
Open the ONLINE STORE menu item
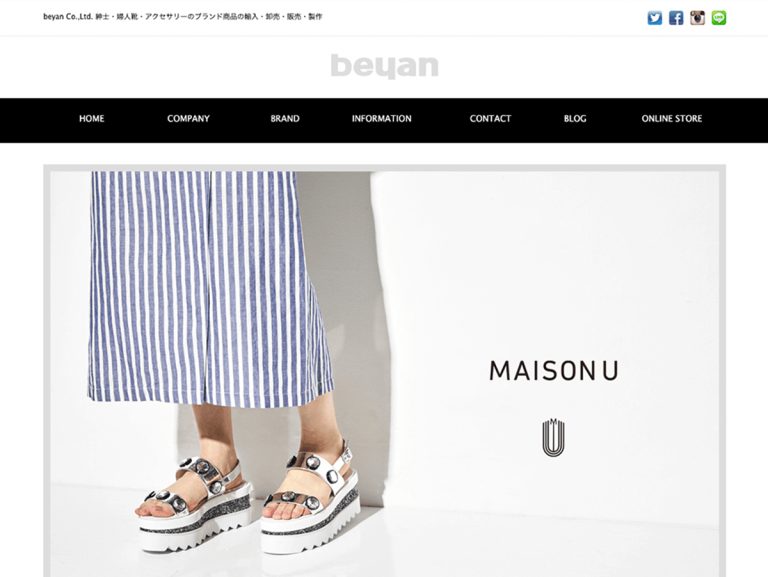(x=672, y=119)
